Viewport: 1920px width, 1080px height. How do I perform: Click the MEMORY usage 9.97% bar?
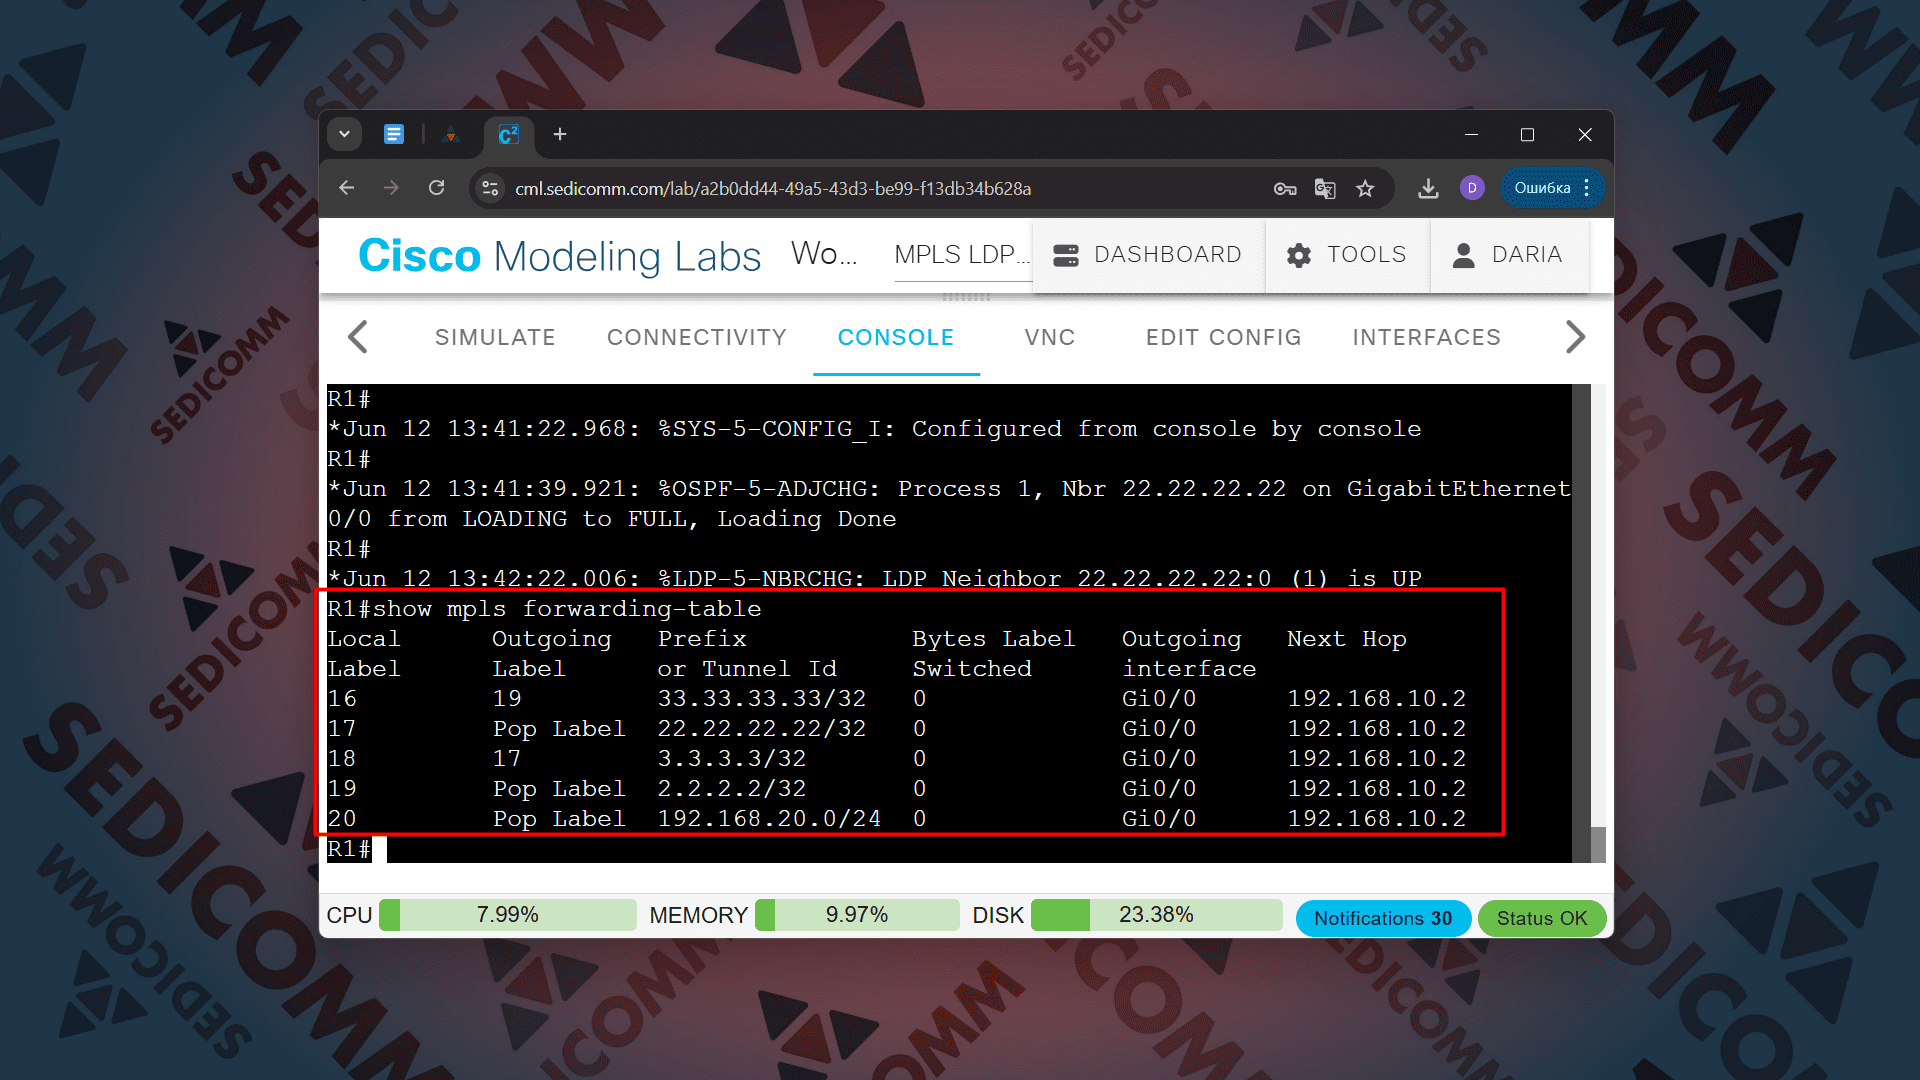[857, 915]
